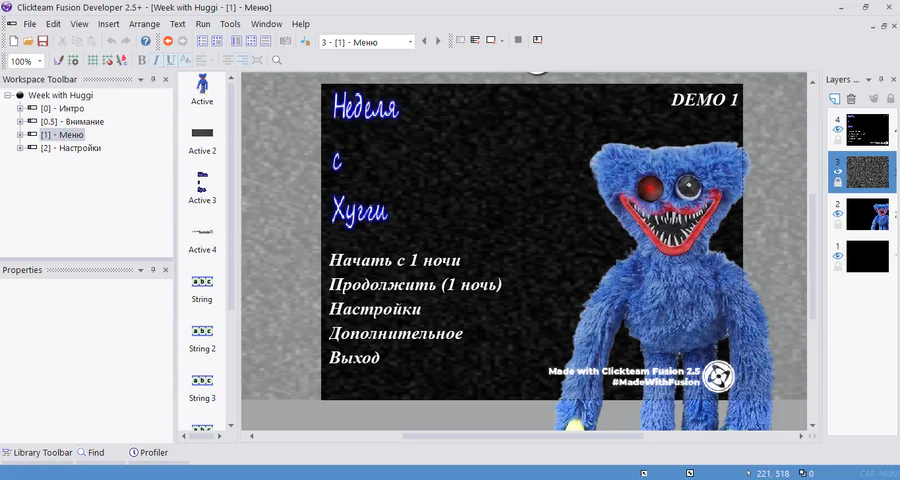Toggle visibility eye of layer 1
The image size is (900, 480).
coord(837,256)
